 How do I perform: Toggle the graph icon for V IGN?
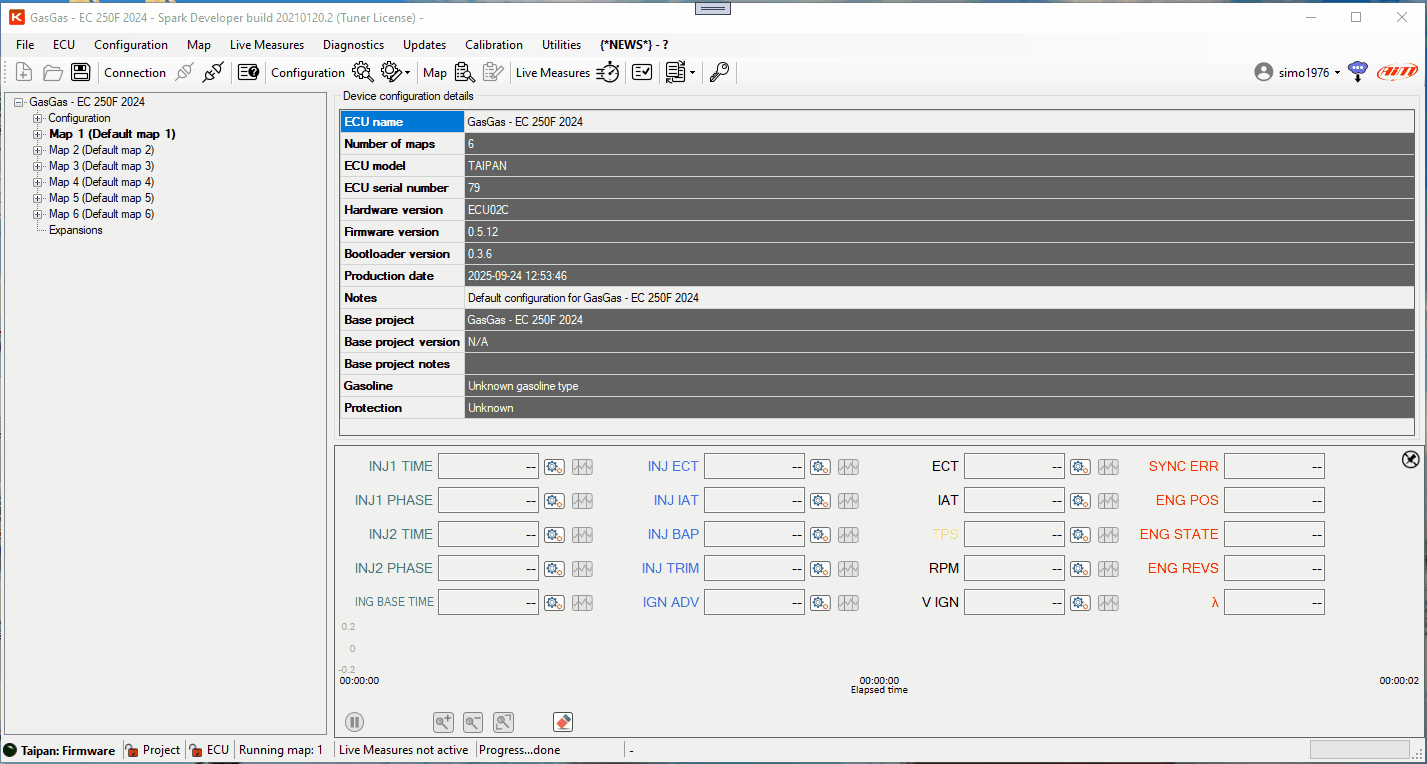1108,603
